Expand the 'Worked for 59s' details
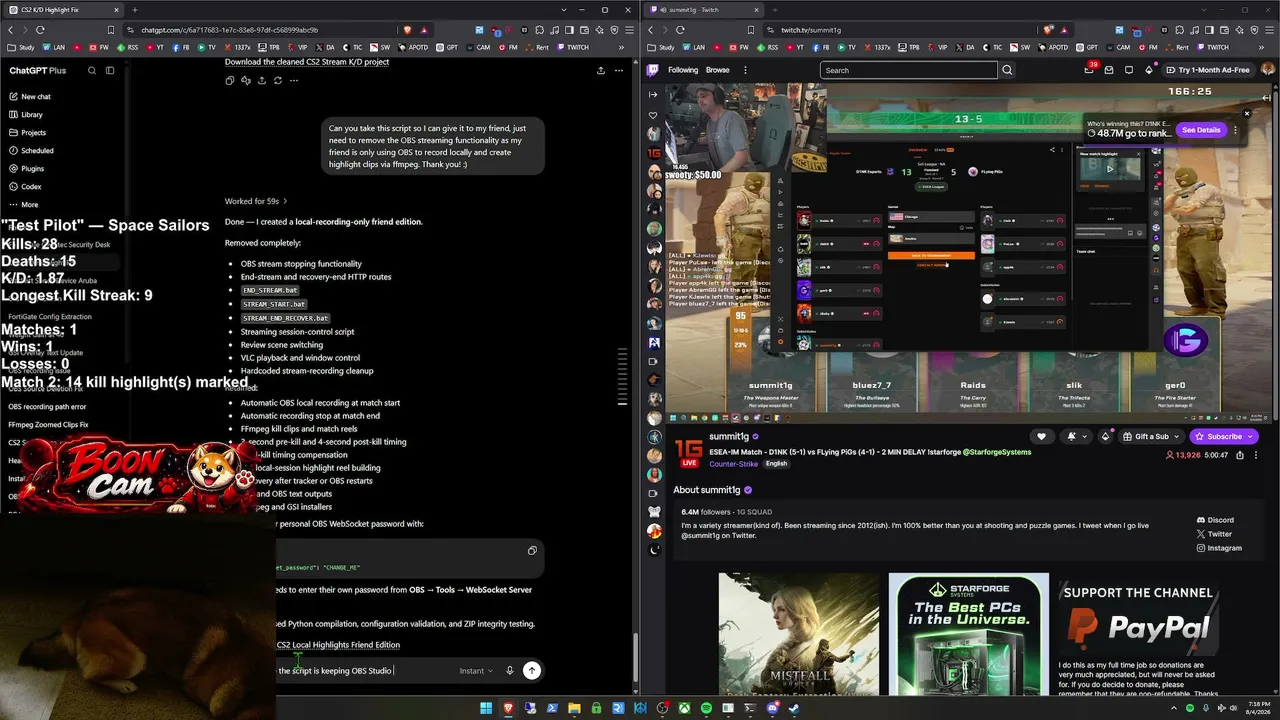Screen dimensions: 1280x720 [x=256, y=202]
